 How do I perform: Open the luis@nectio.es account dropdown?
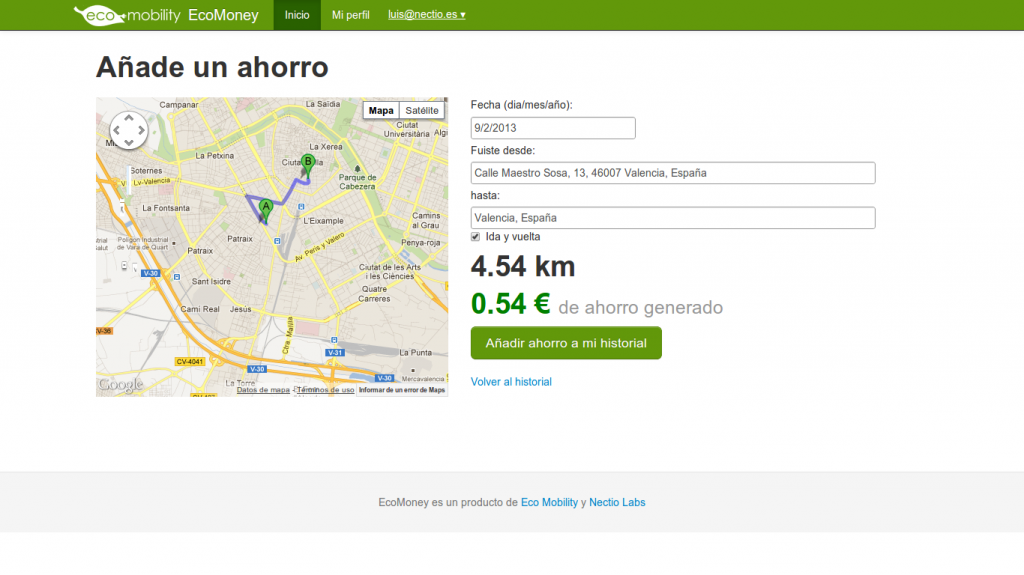click(426, 15)
